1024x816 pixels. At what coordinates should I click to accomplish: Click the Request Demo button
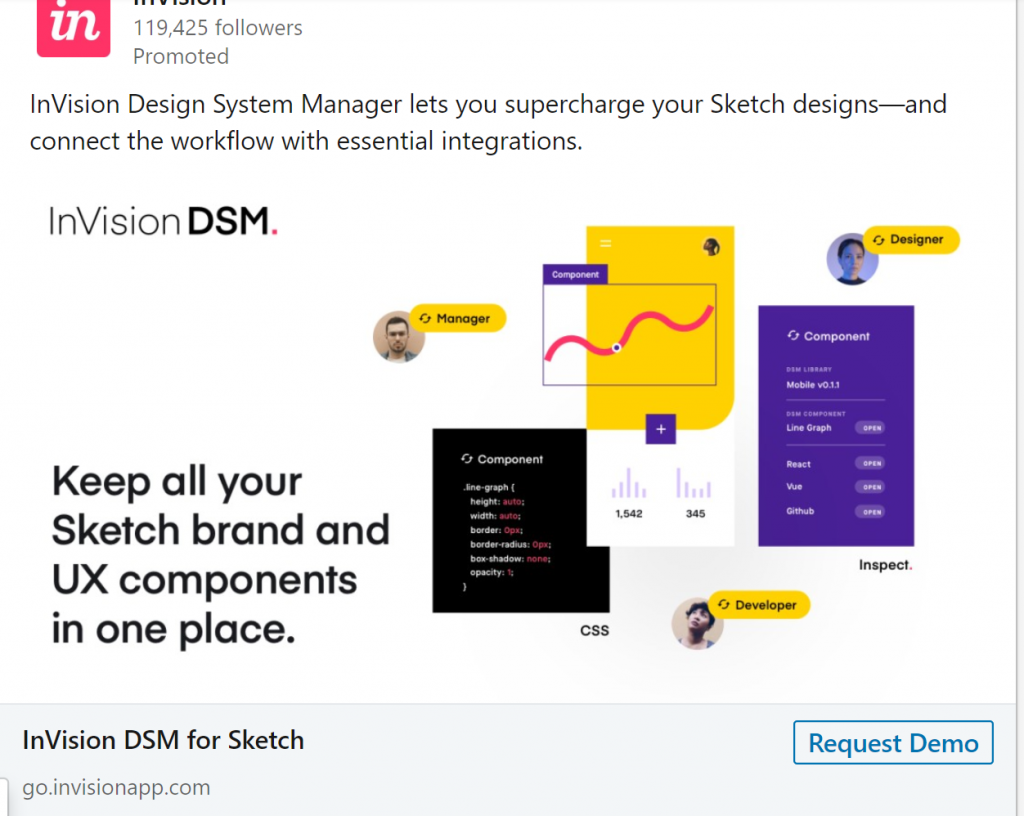click(893, 742)
